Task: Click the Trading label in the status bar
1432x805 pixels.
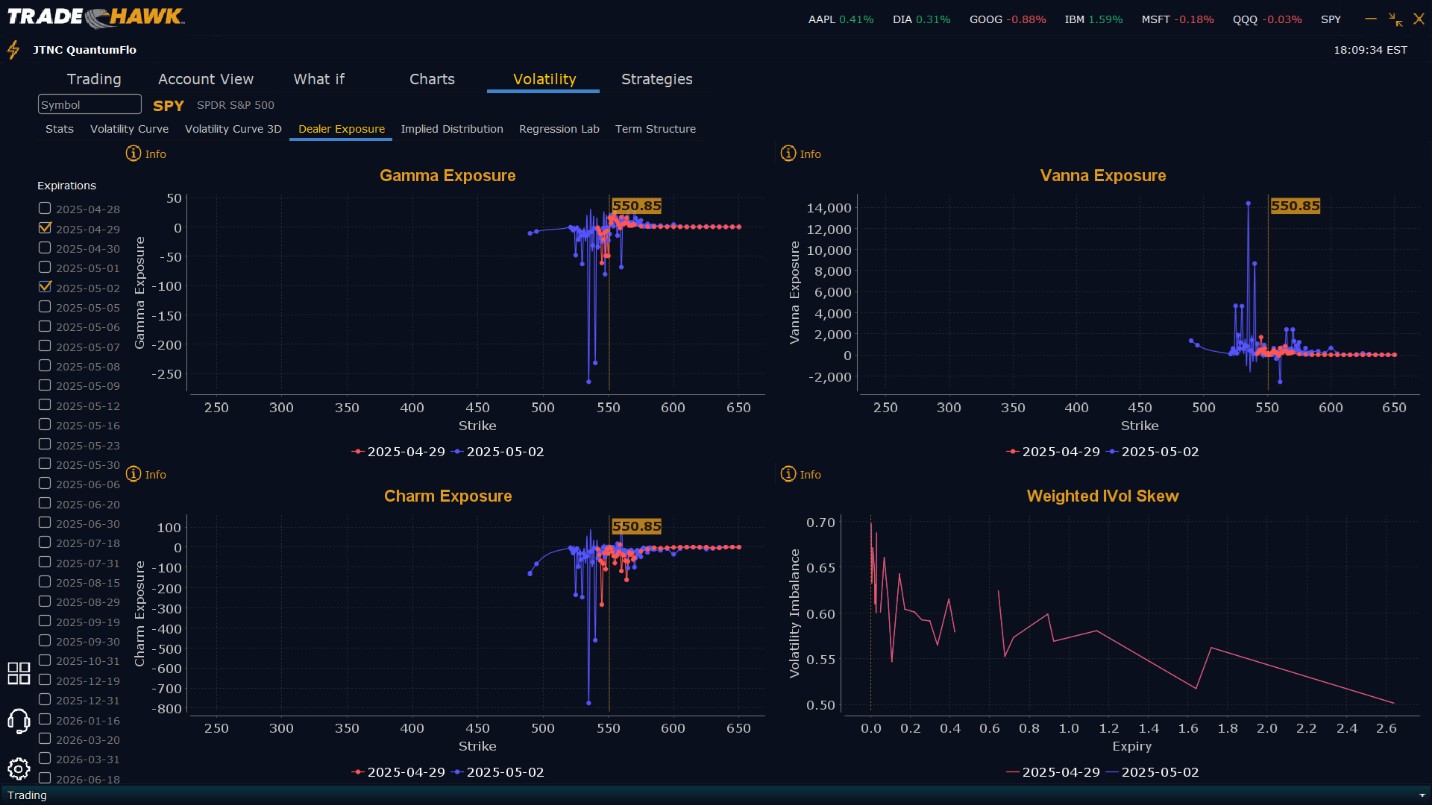Action: point(27,796)
